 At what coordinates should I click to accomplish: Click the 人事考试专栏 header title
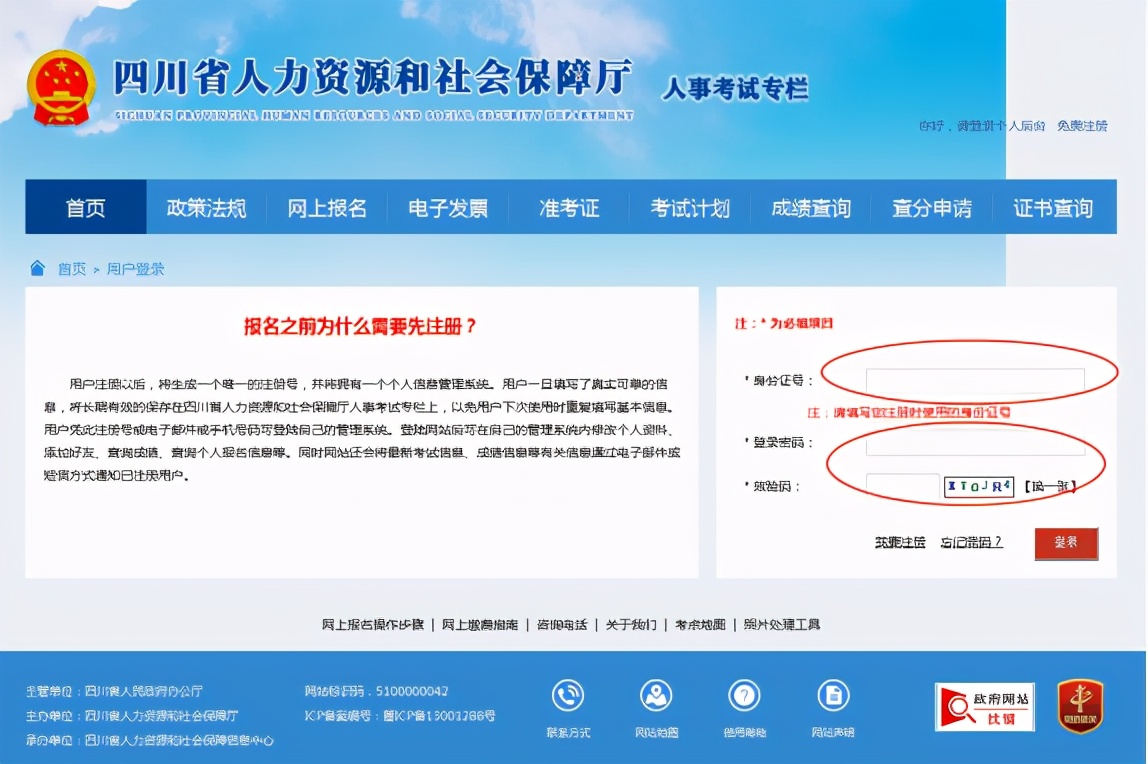click(735, 89)
